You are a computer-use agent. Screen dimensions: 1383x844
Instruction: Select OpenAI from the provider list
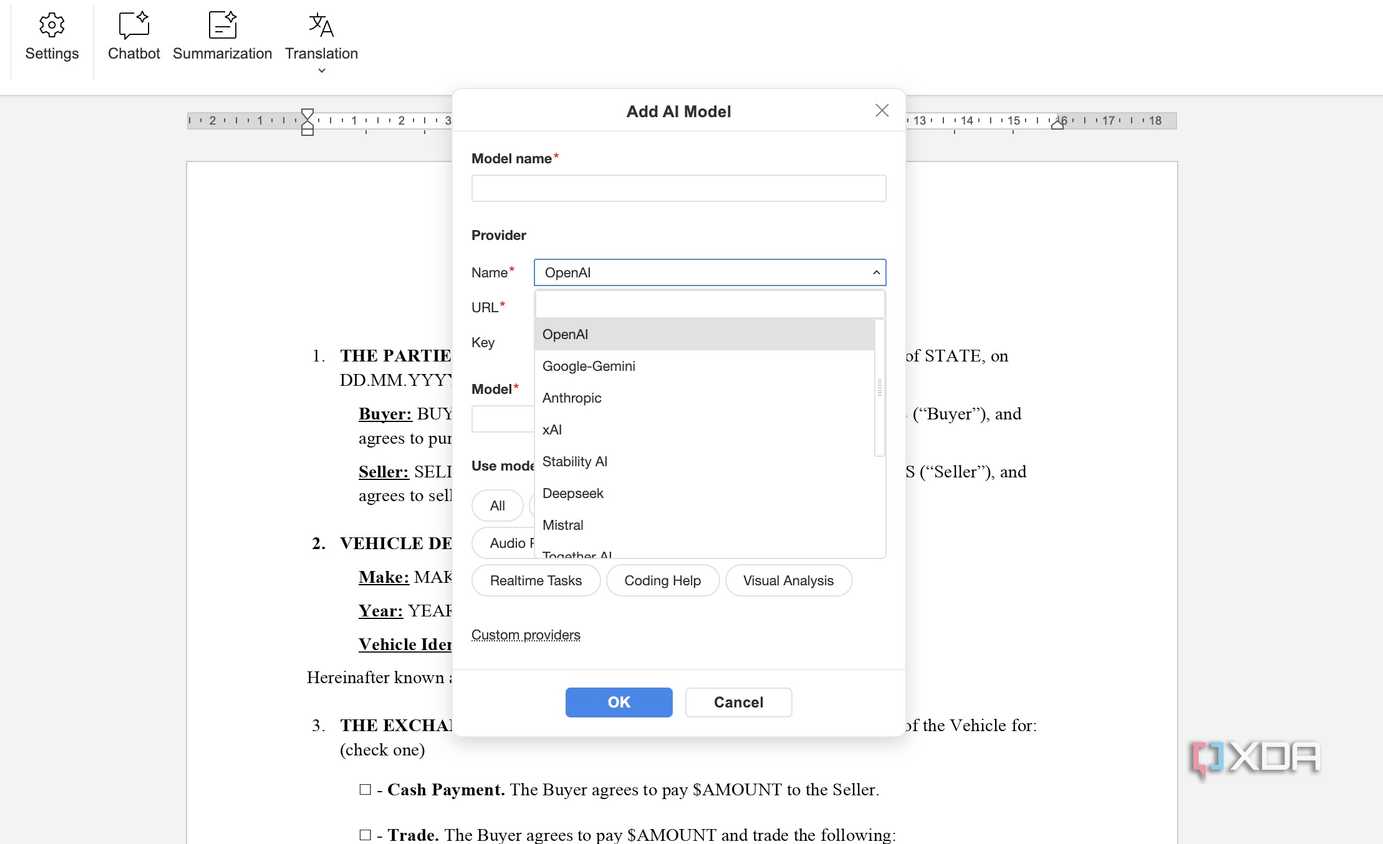tap(705, 334)
